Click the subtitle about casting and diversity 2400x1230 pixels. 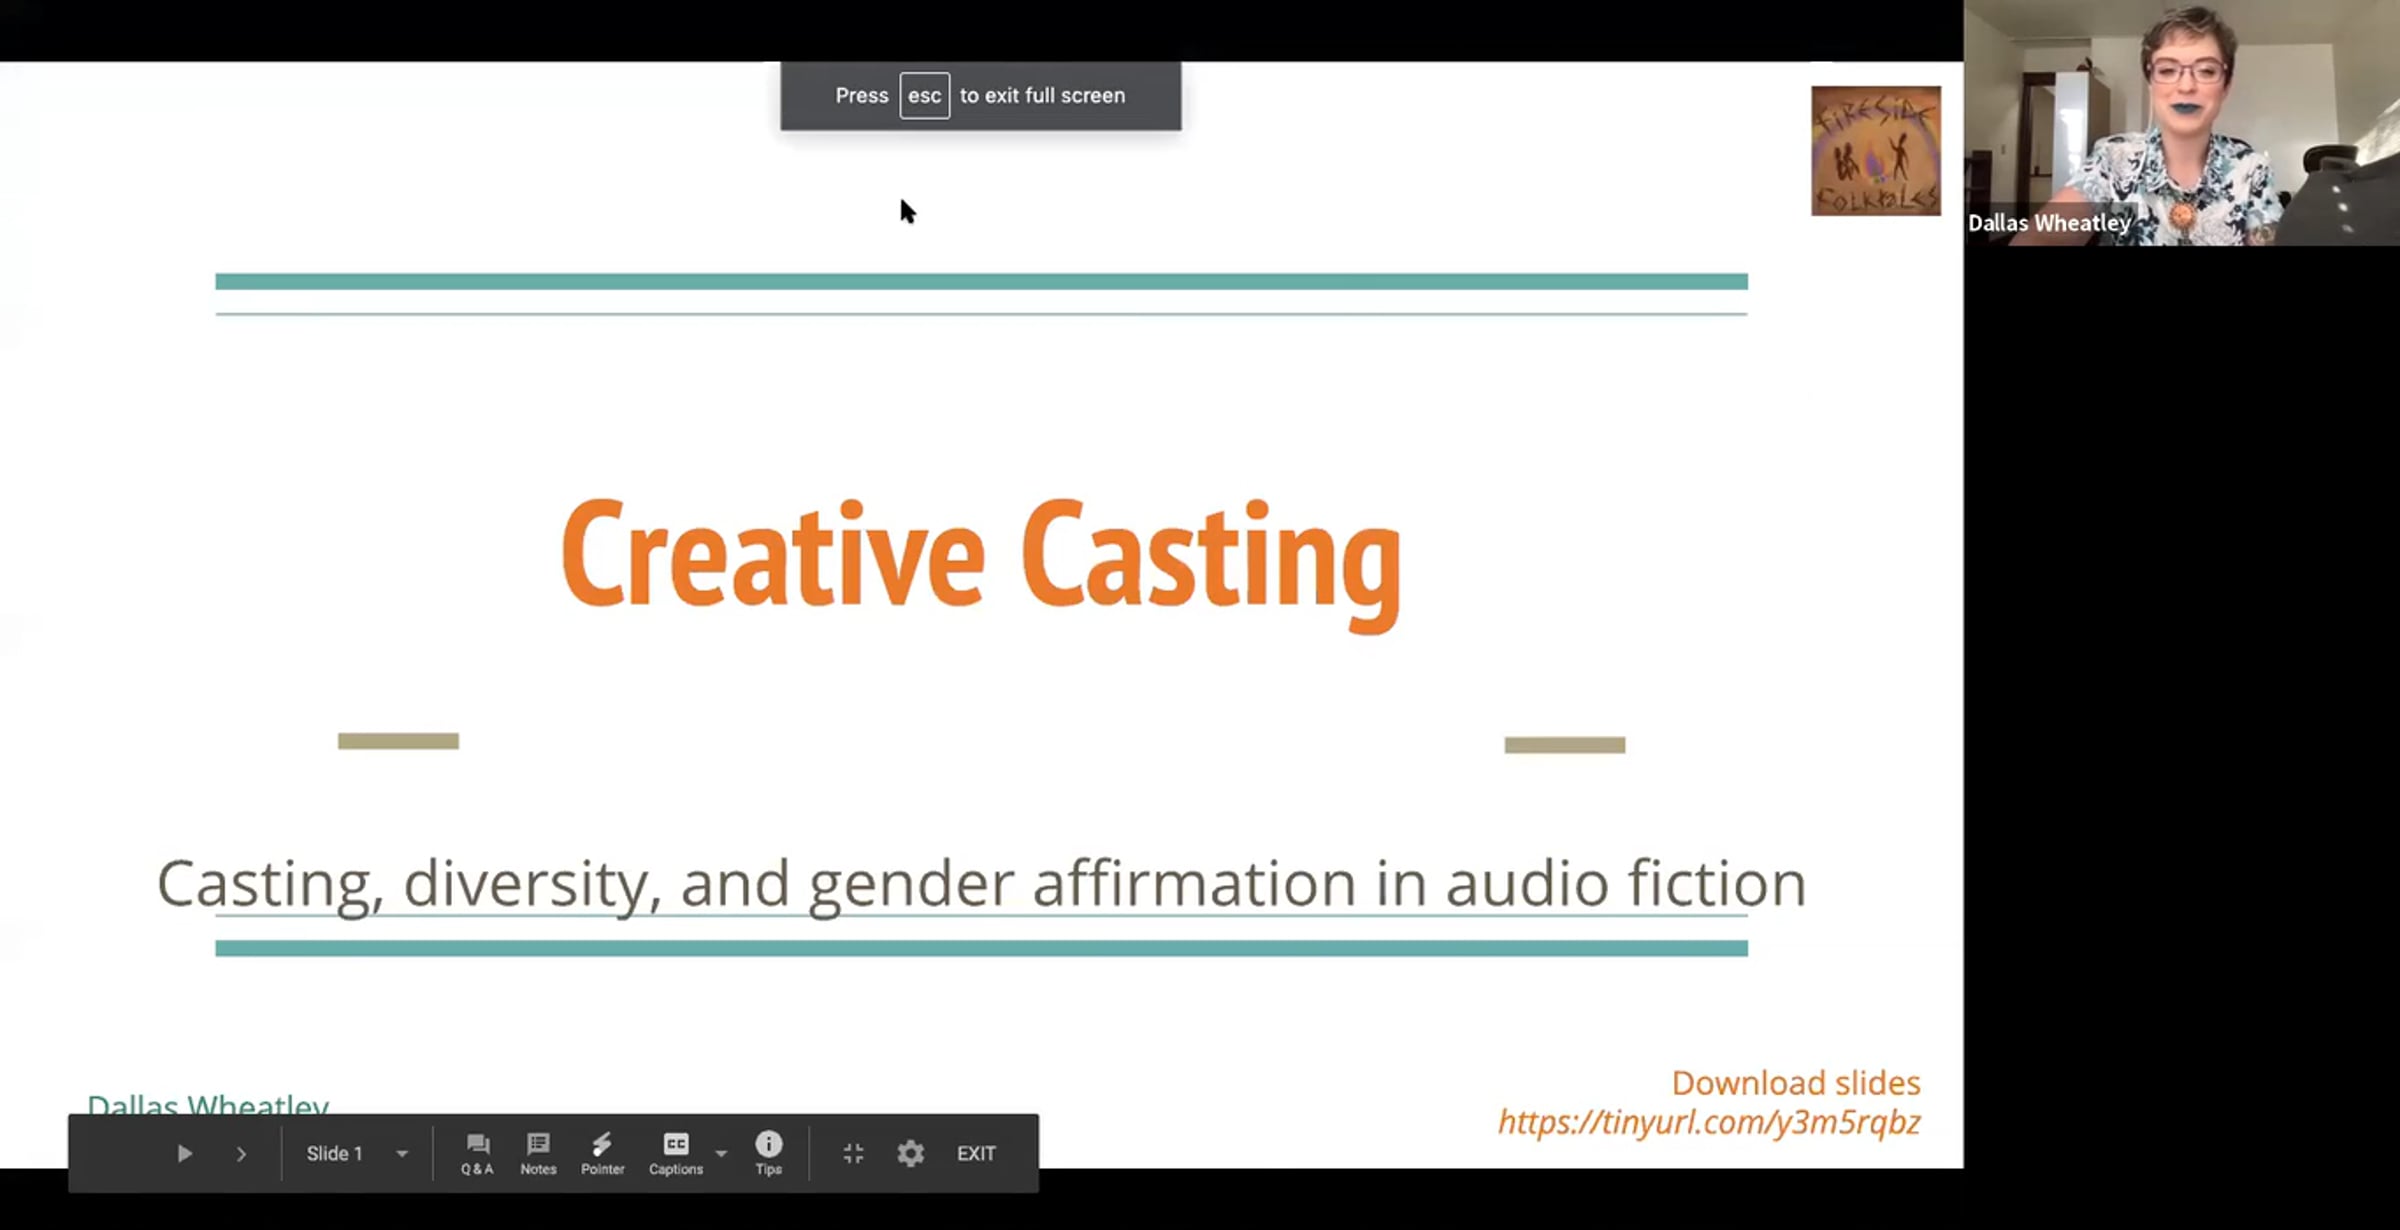click(x=980, y=883)
